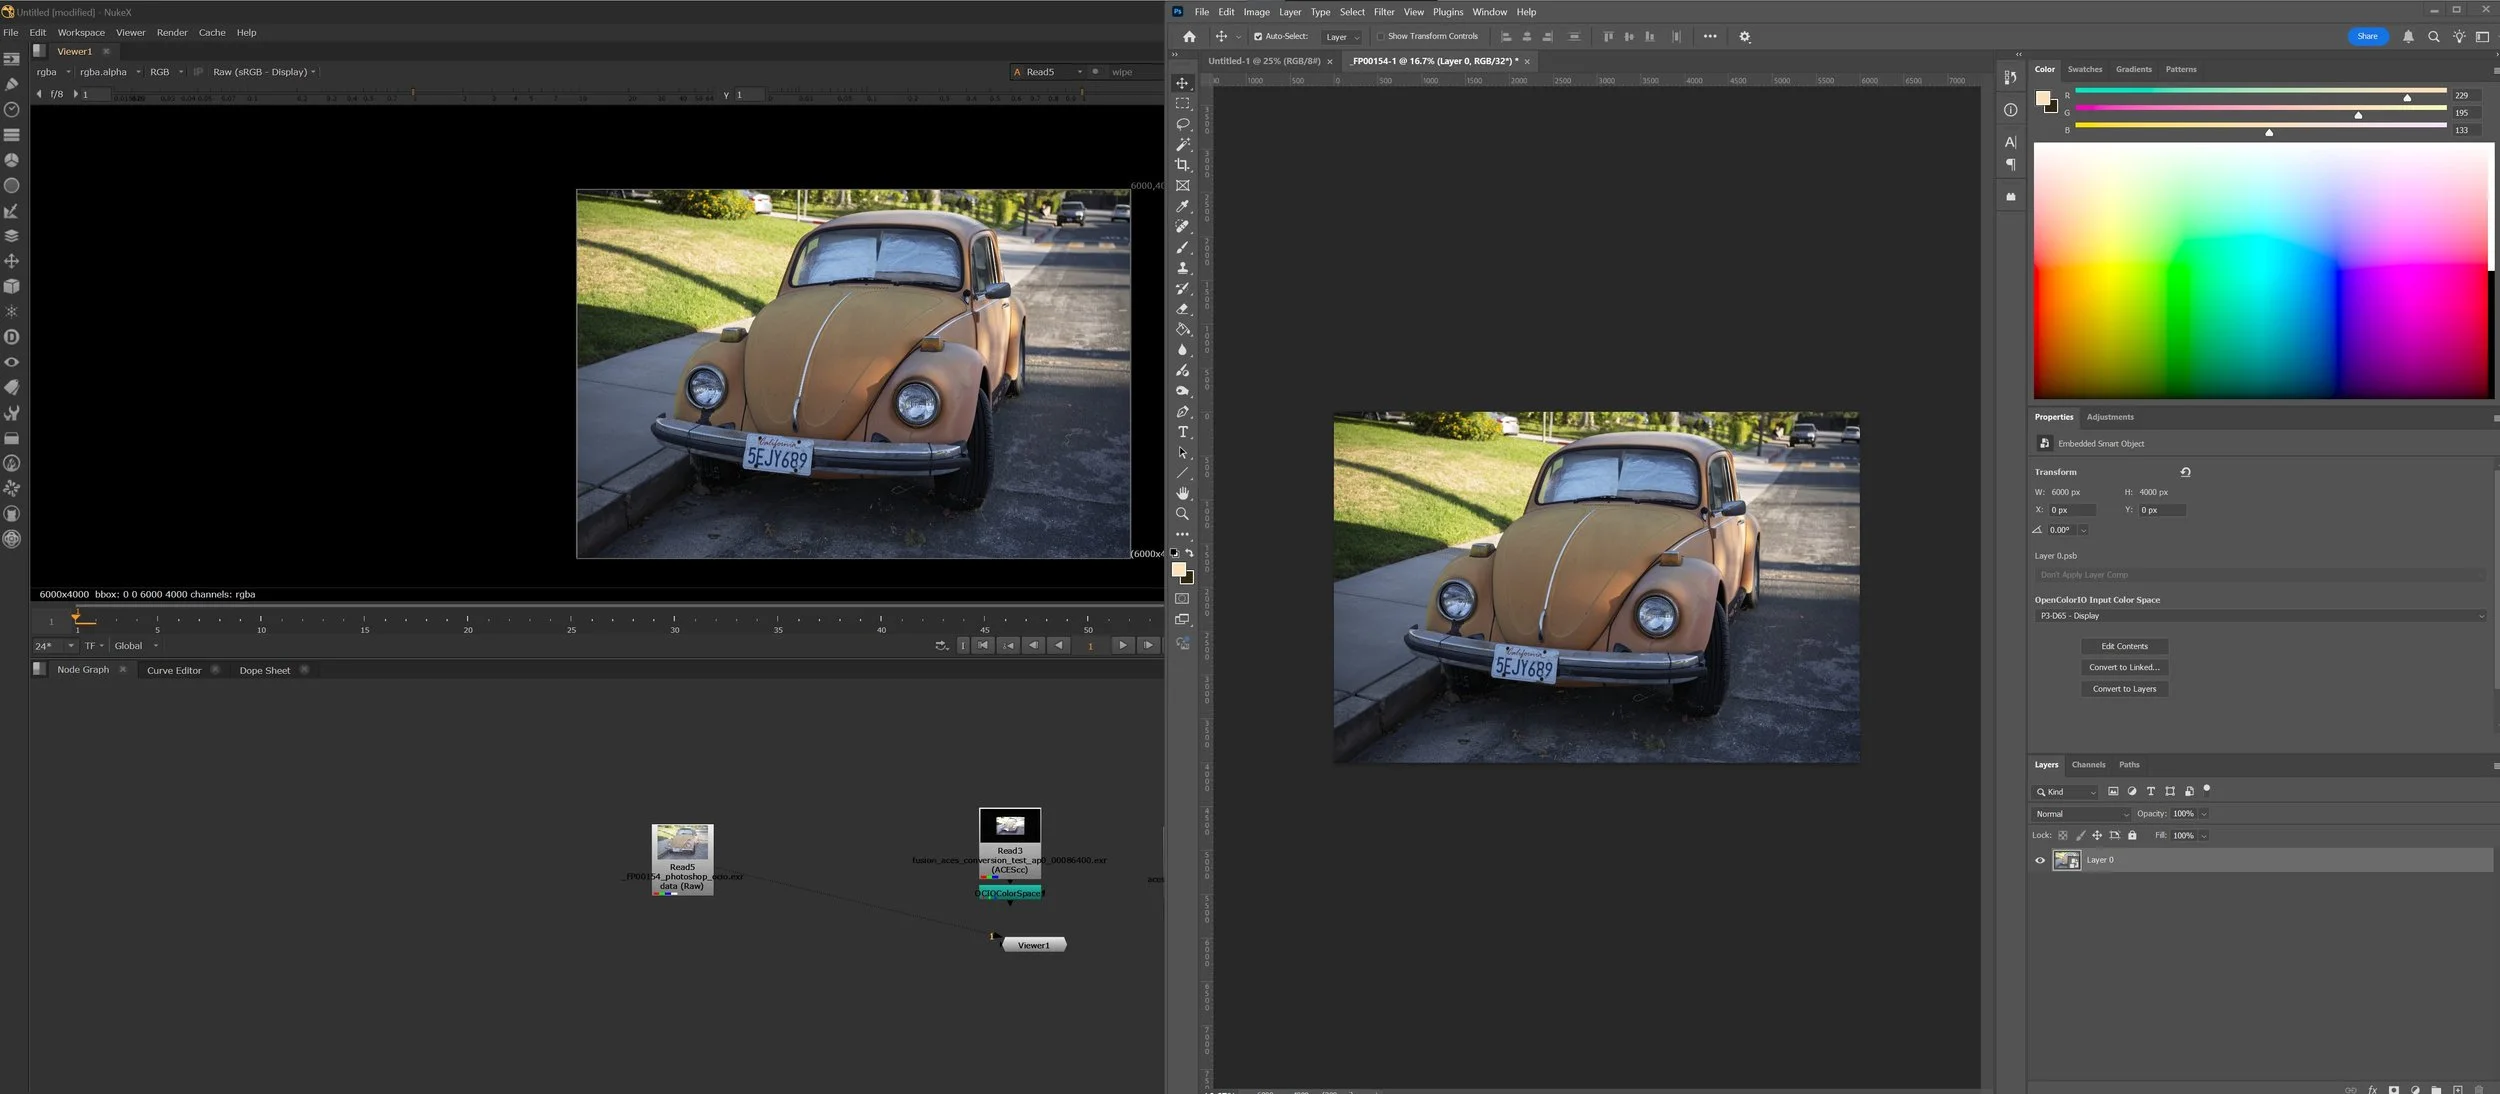
Task: Switch to the Channels tab
Action: (x=2088, y=765)
